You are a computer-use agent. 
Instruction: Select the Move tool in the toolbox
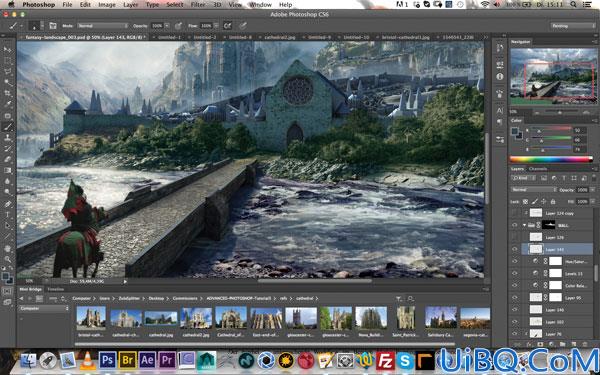tap(7, 49)
